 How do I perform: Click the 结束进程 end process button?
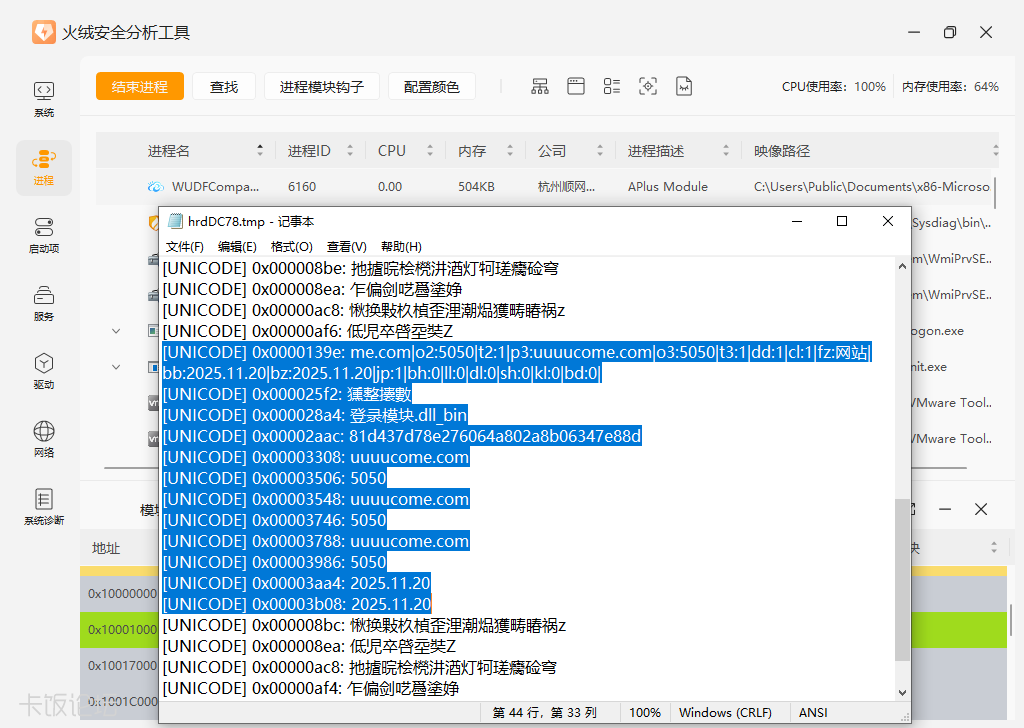140,87
